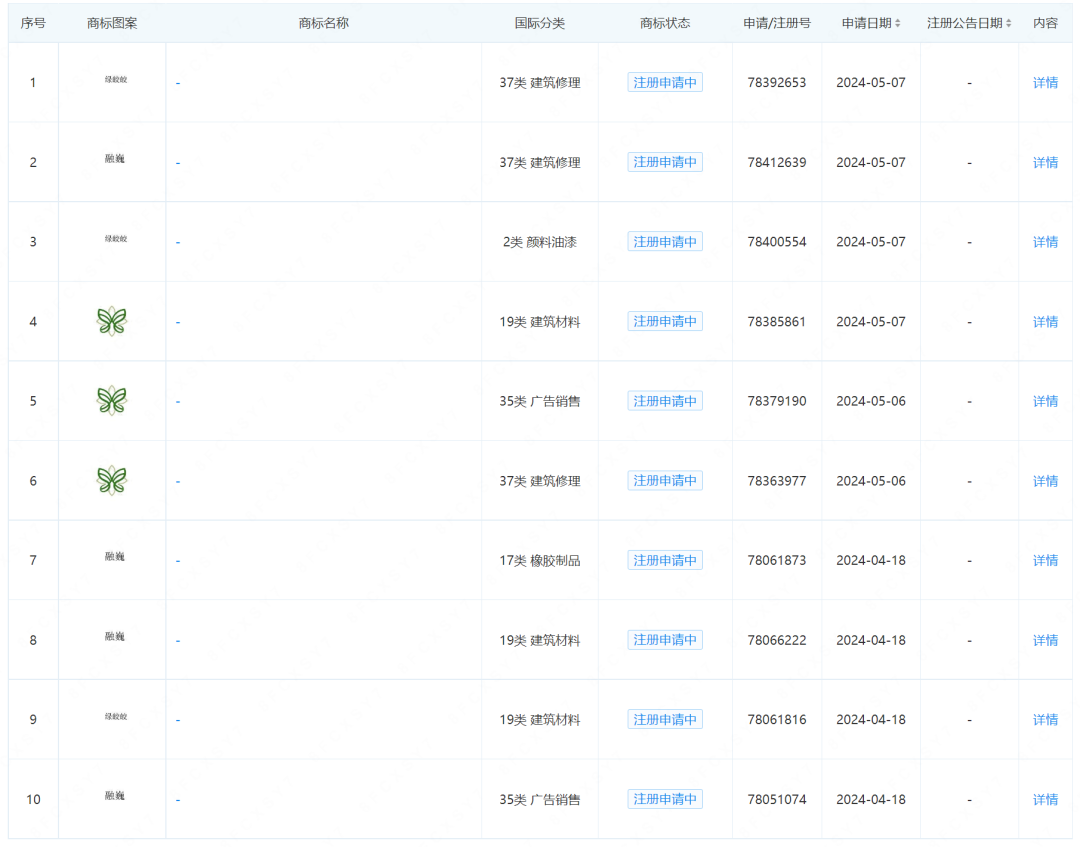
Task: Sort by 注册公告日期 column arrows
Action: click(1008, 23)
